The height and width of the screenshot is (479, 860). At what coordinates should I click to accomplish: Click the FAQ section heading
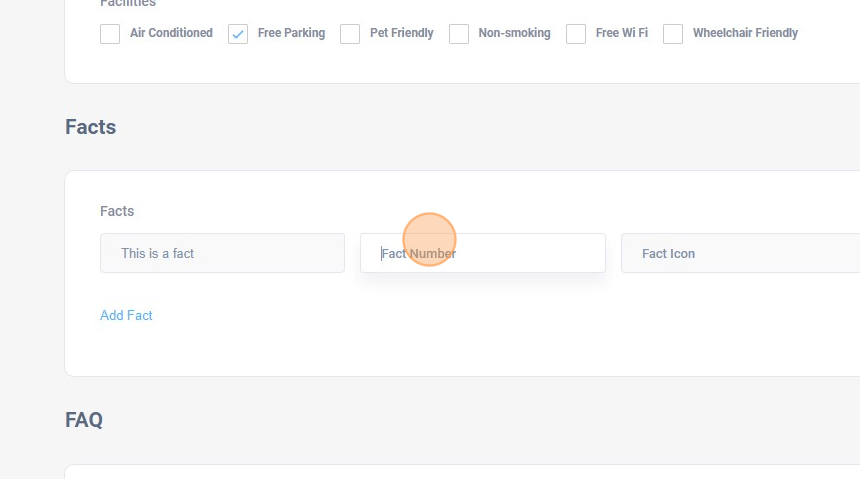(84, 420)
